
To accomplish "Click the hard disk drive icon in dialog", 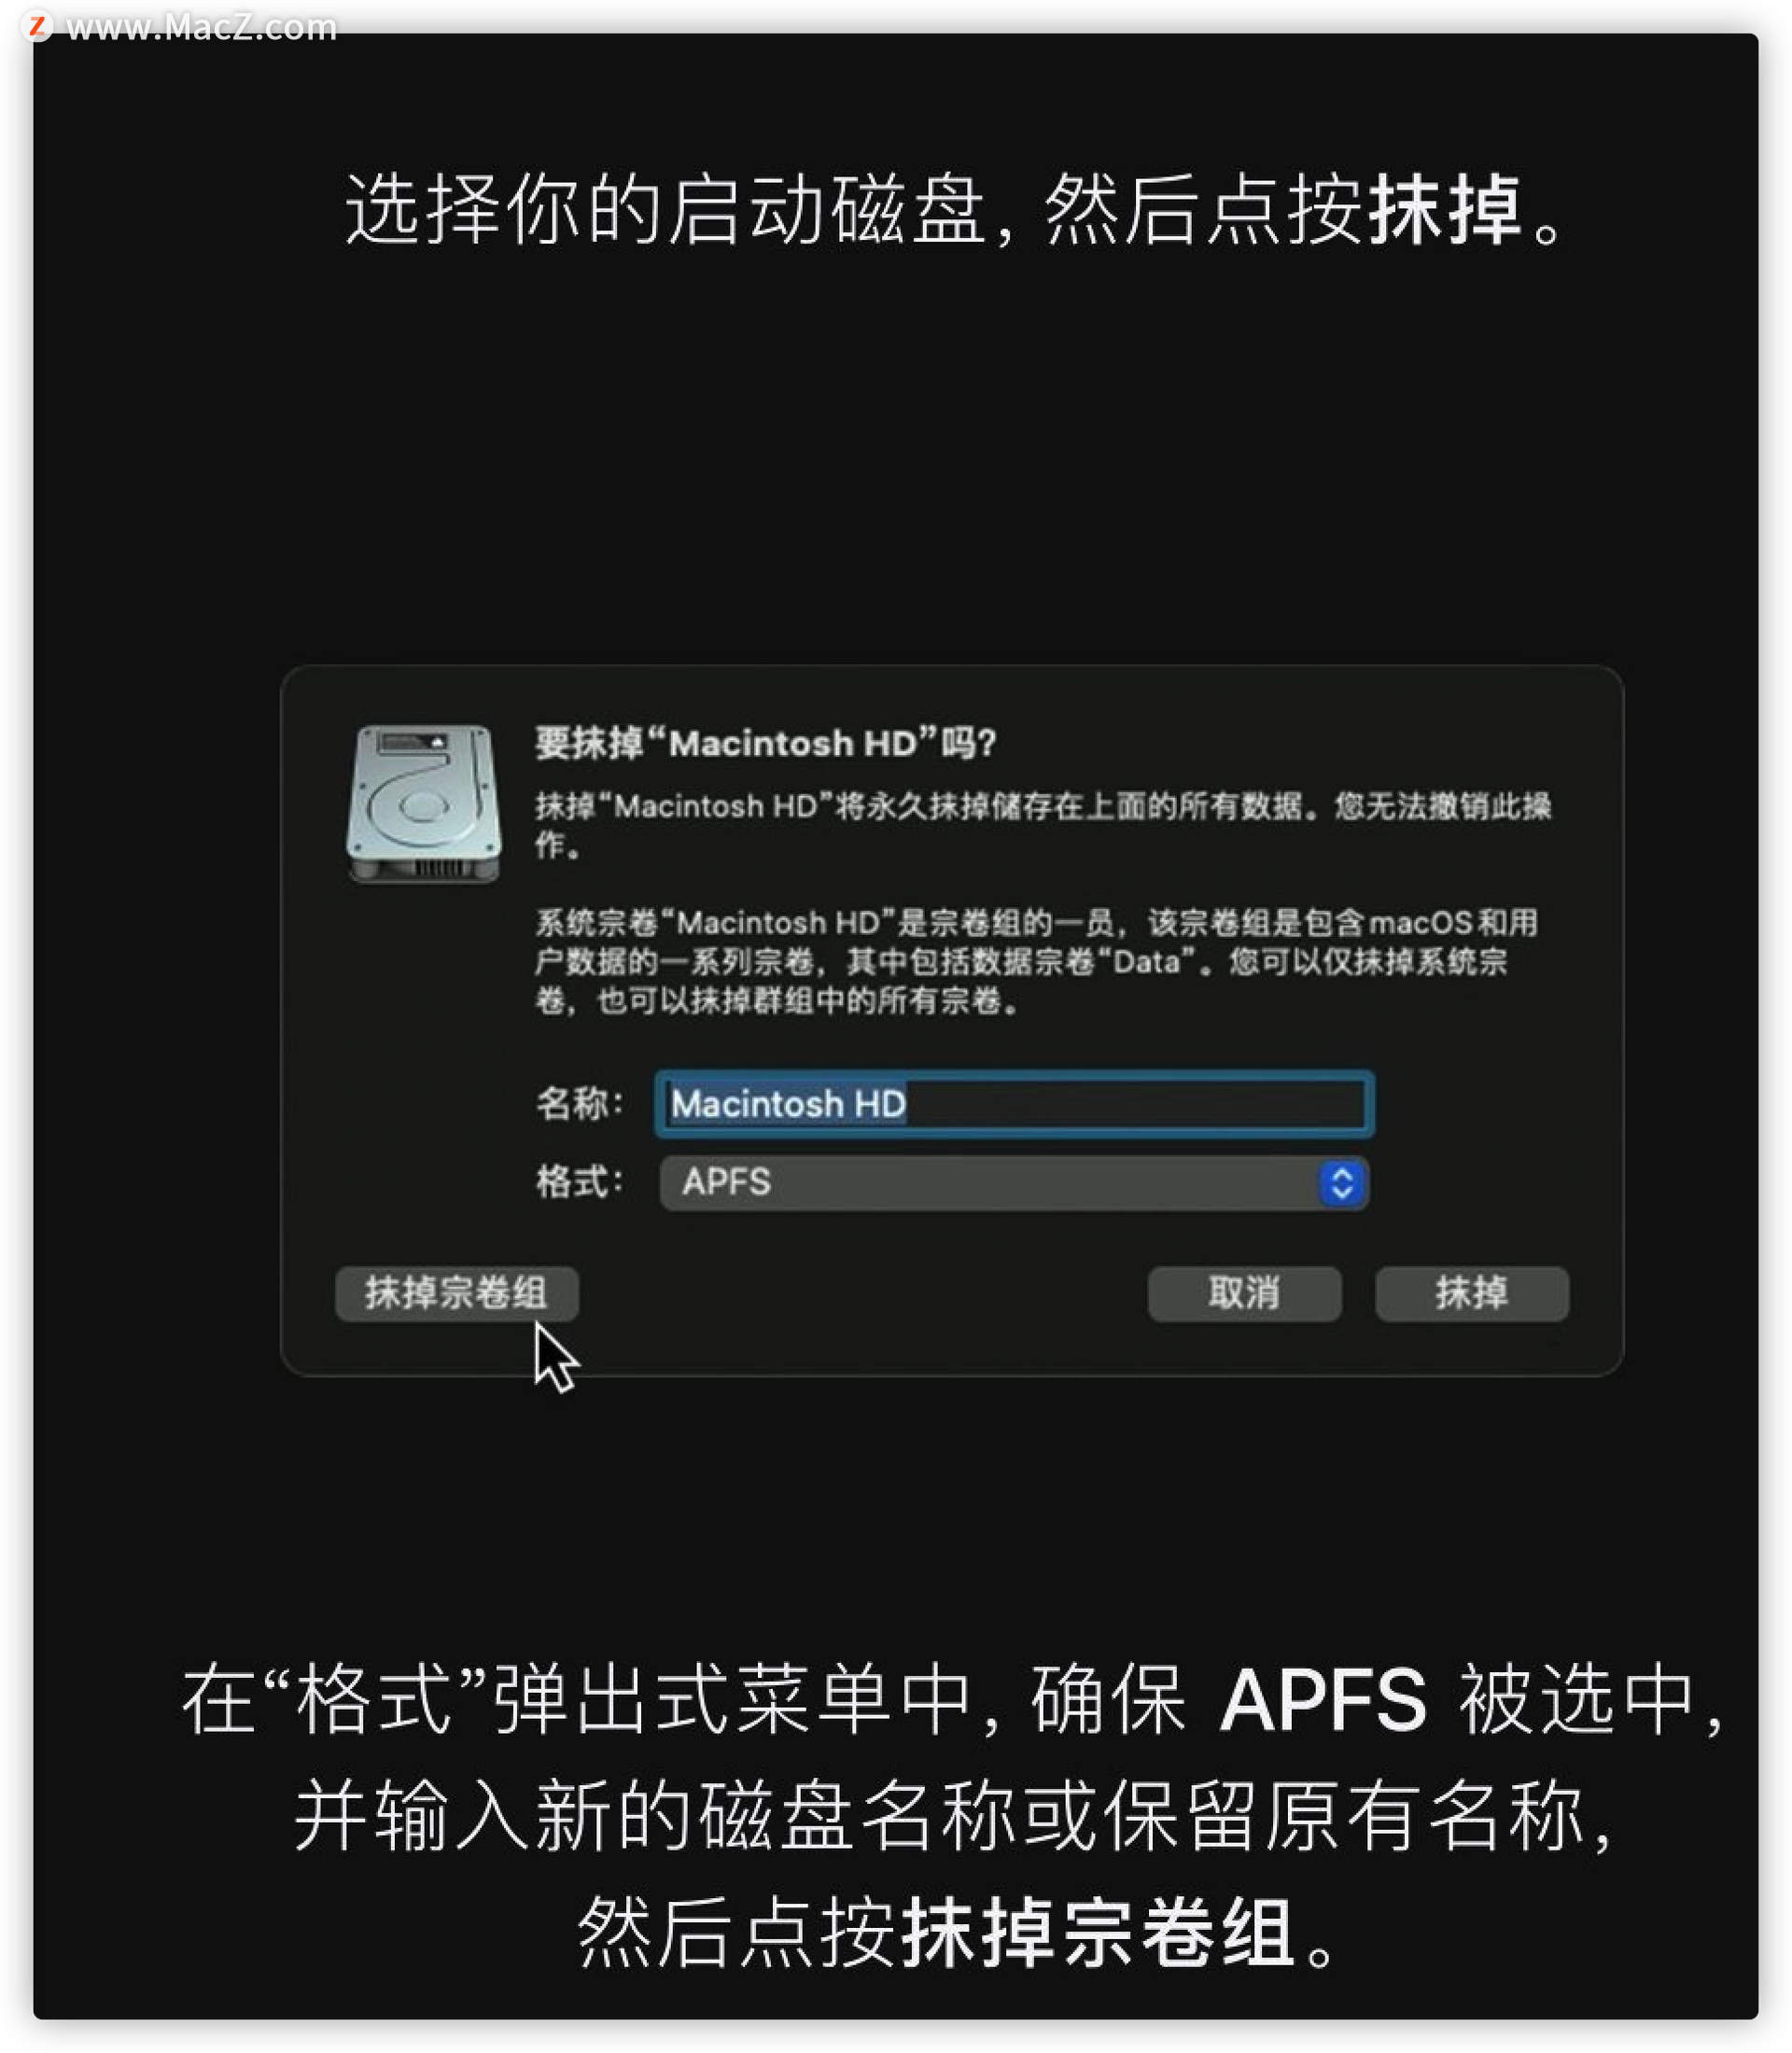I will 423,803.
